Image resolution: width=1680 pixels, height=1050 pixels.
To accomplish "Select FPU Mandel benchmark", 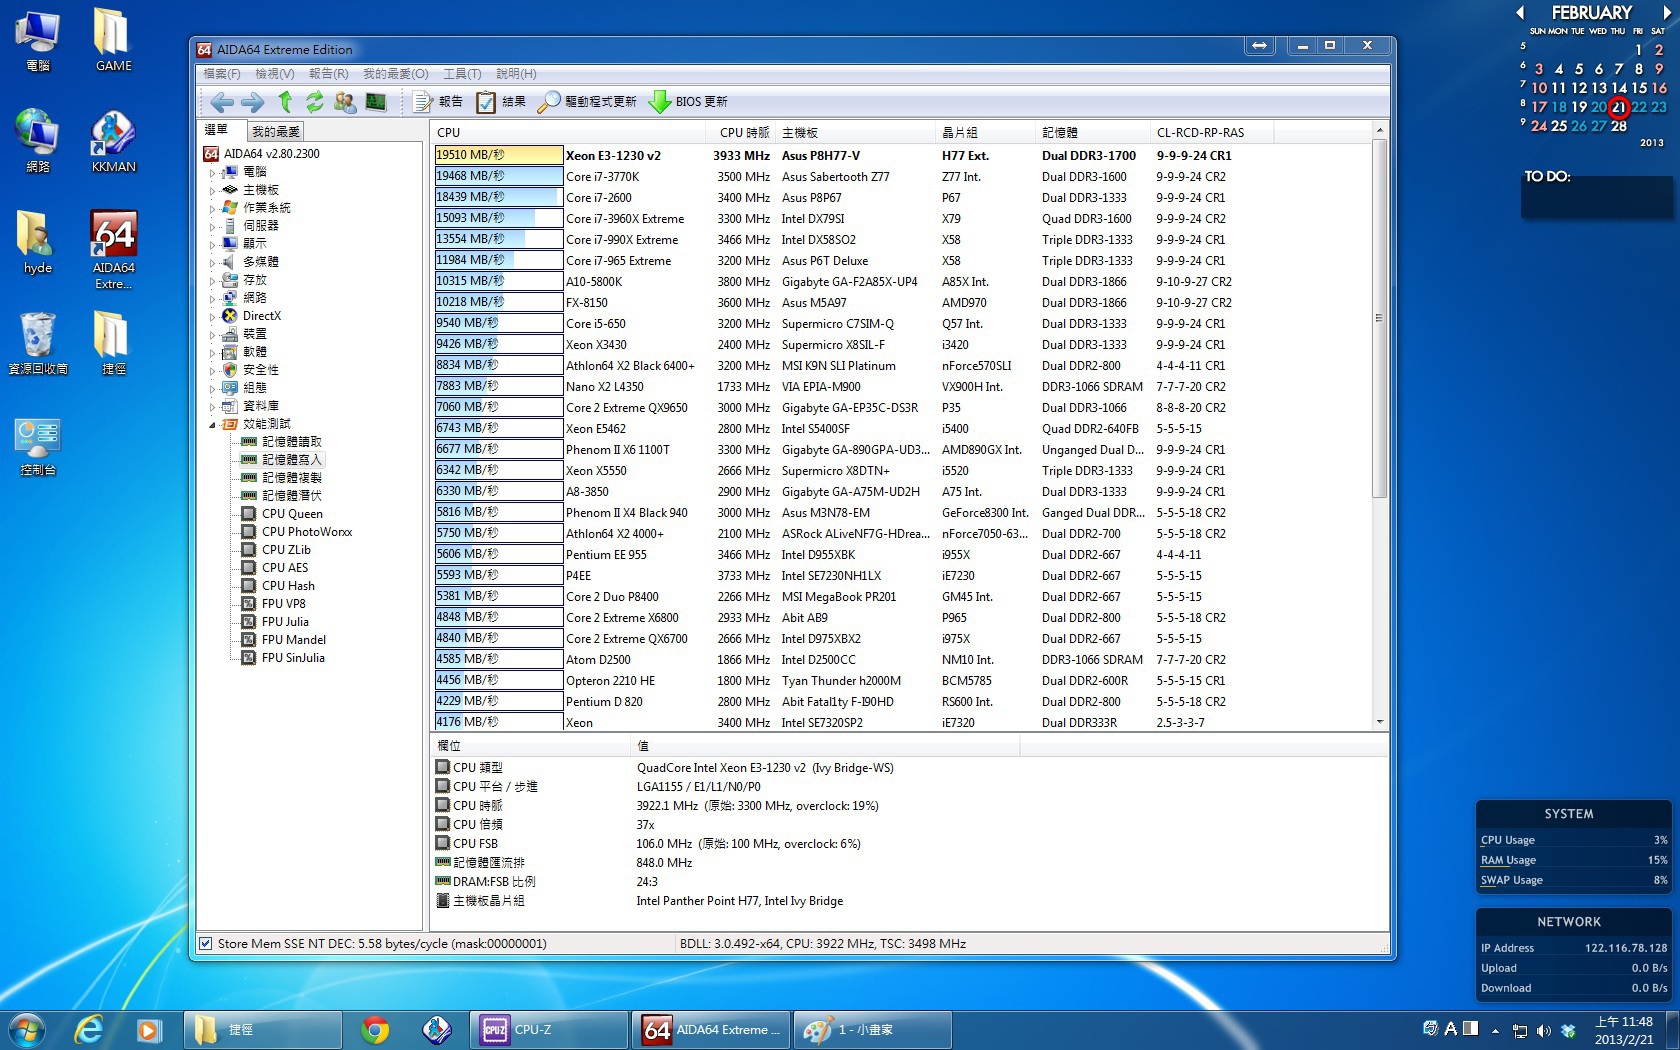I will coord(294,640).
